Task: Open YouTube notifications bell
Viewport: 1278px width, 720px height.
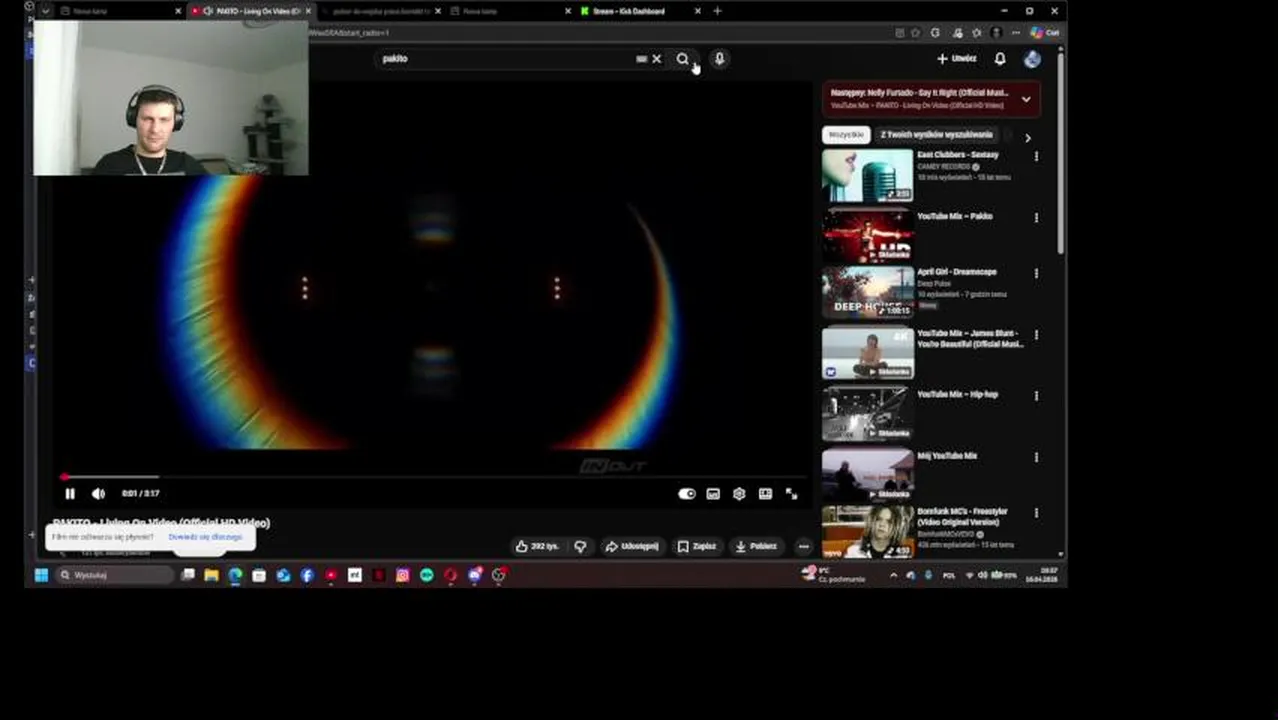Action: (x=1000, y=59)
